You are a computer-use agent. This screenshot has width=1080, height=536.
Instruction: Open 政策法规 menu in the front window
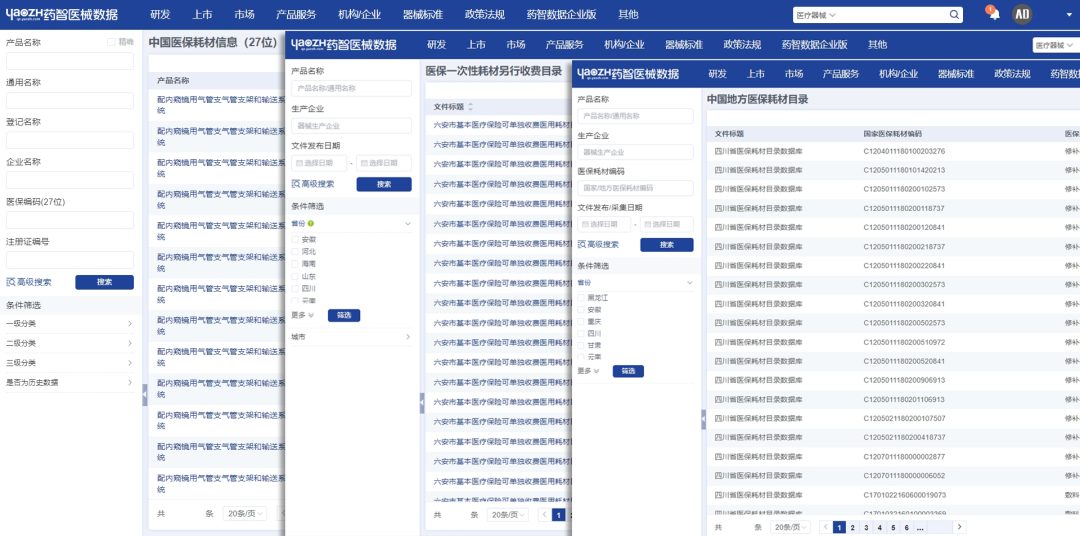[1012, 74]
